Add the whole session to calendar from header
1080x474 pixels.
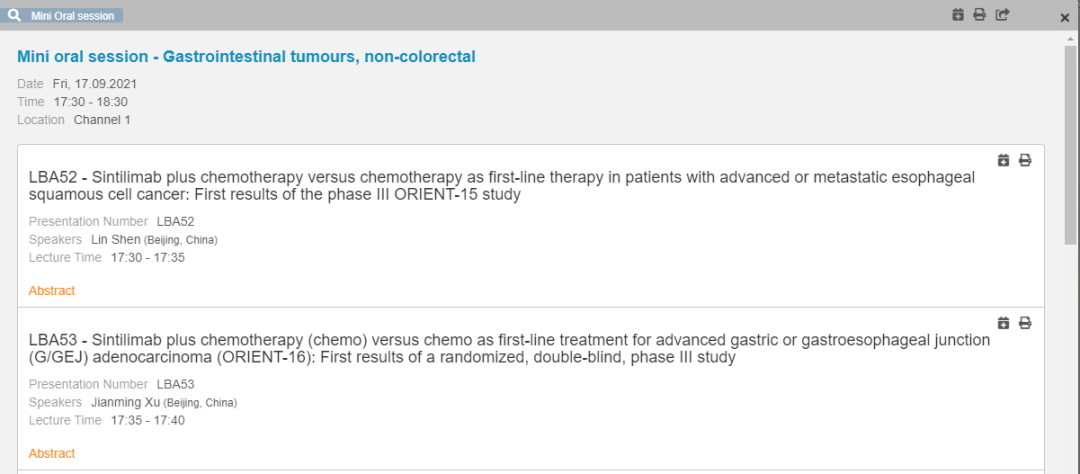[x=957, y=14]
